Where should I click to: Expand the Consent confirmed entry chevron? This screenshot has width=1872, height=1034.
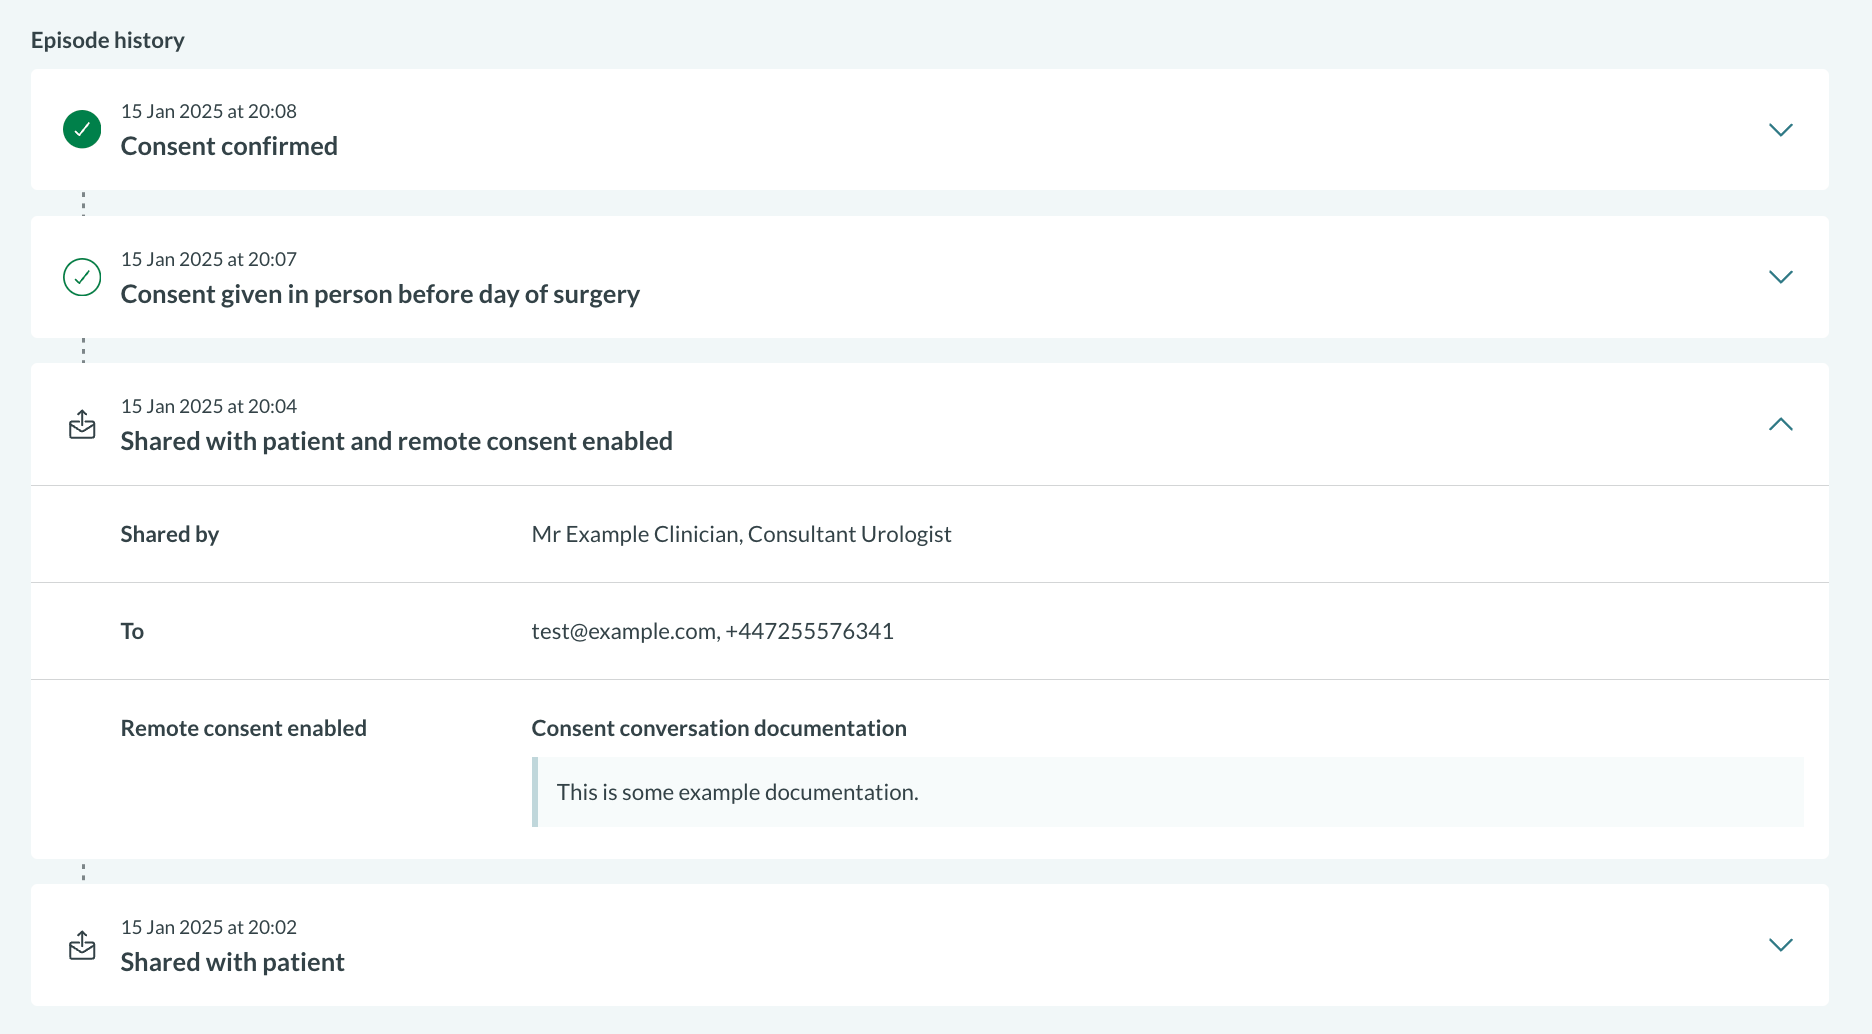1780,130
